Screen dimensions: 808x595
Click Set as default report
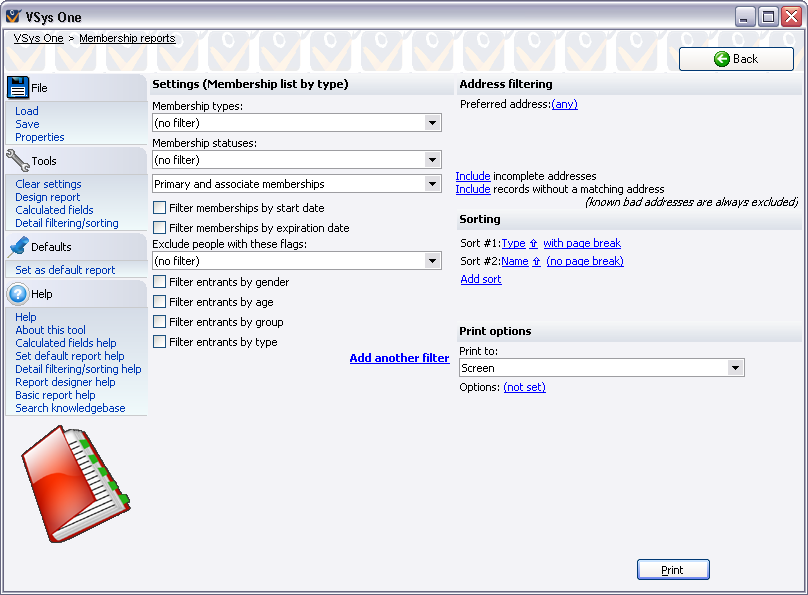65,270
